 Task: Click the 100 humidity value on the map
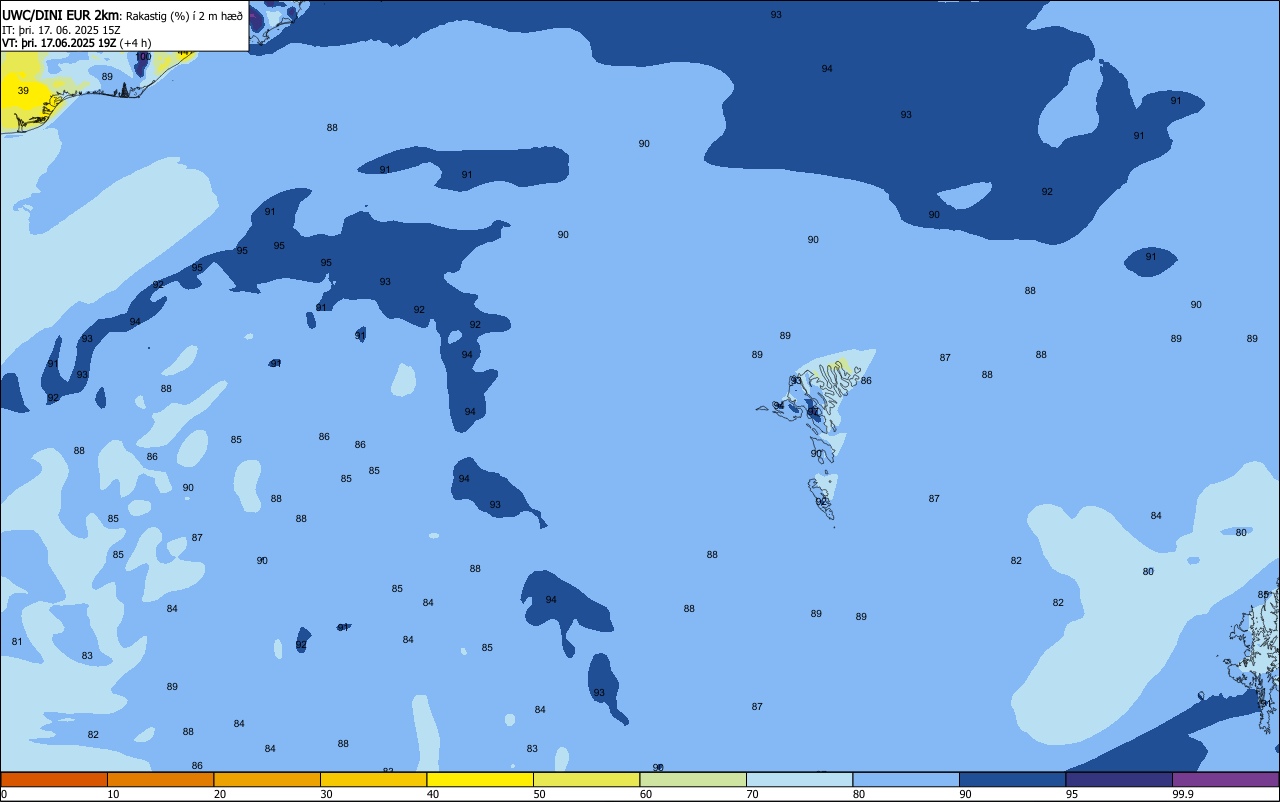pos(144,57)
